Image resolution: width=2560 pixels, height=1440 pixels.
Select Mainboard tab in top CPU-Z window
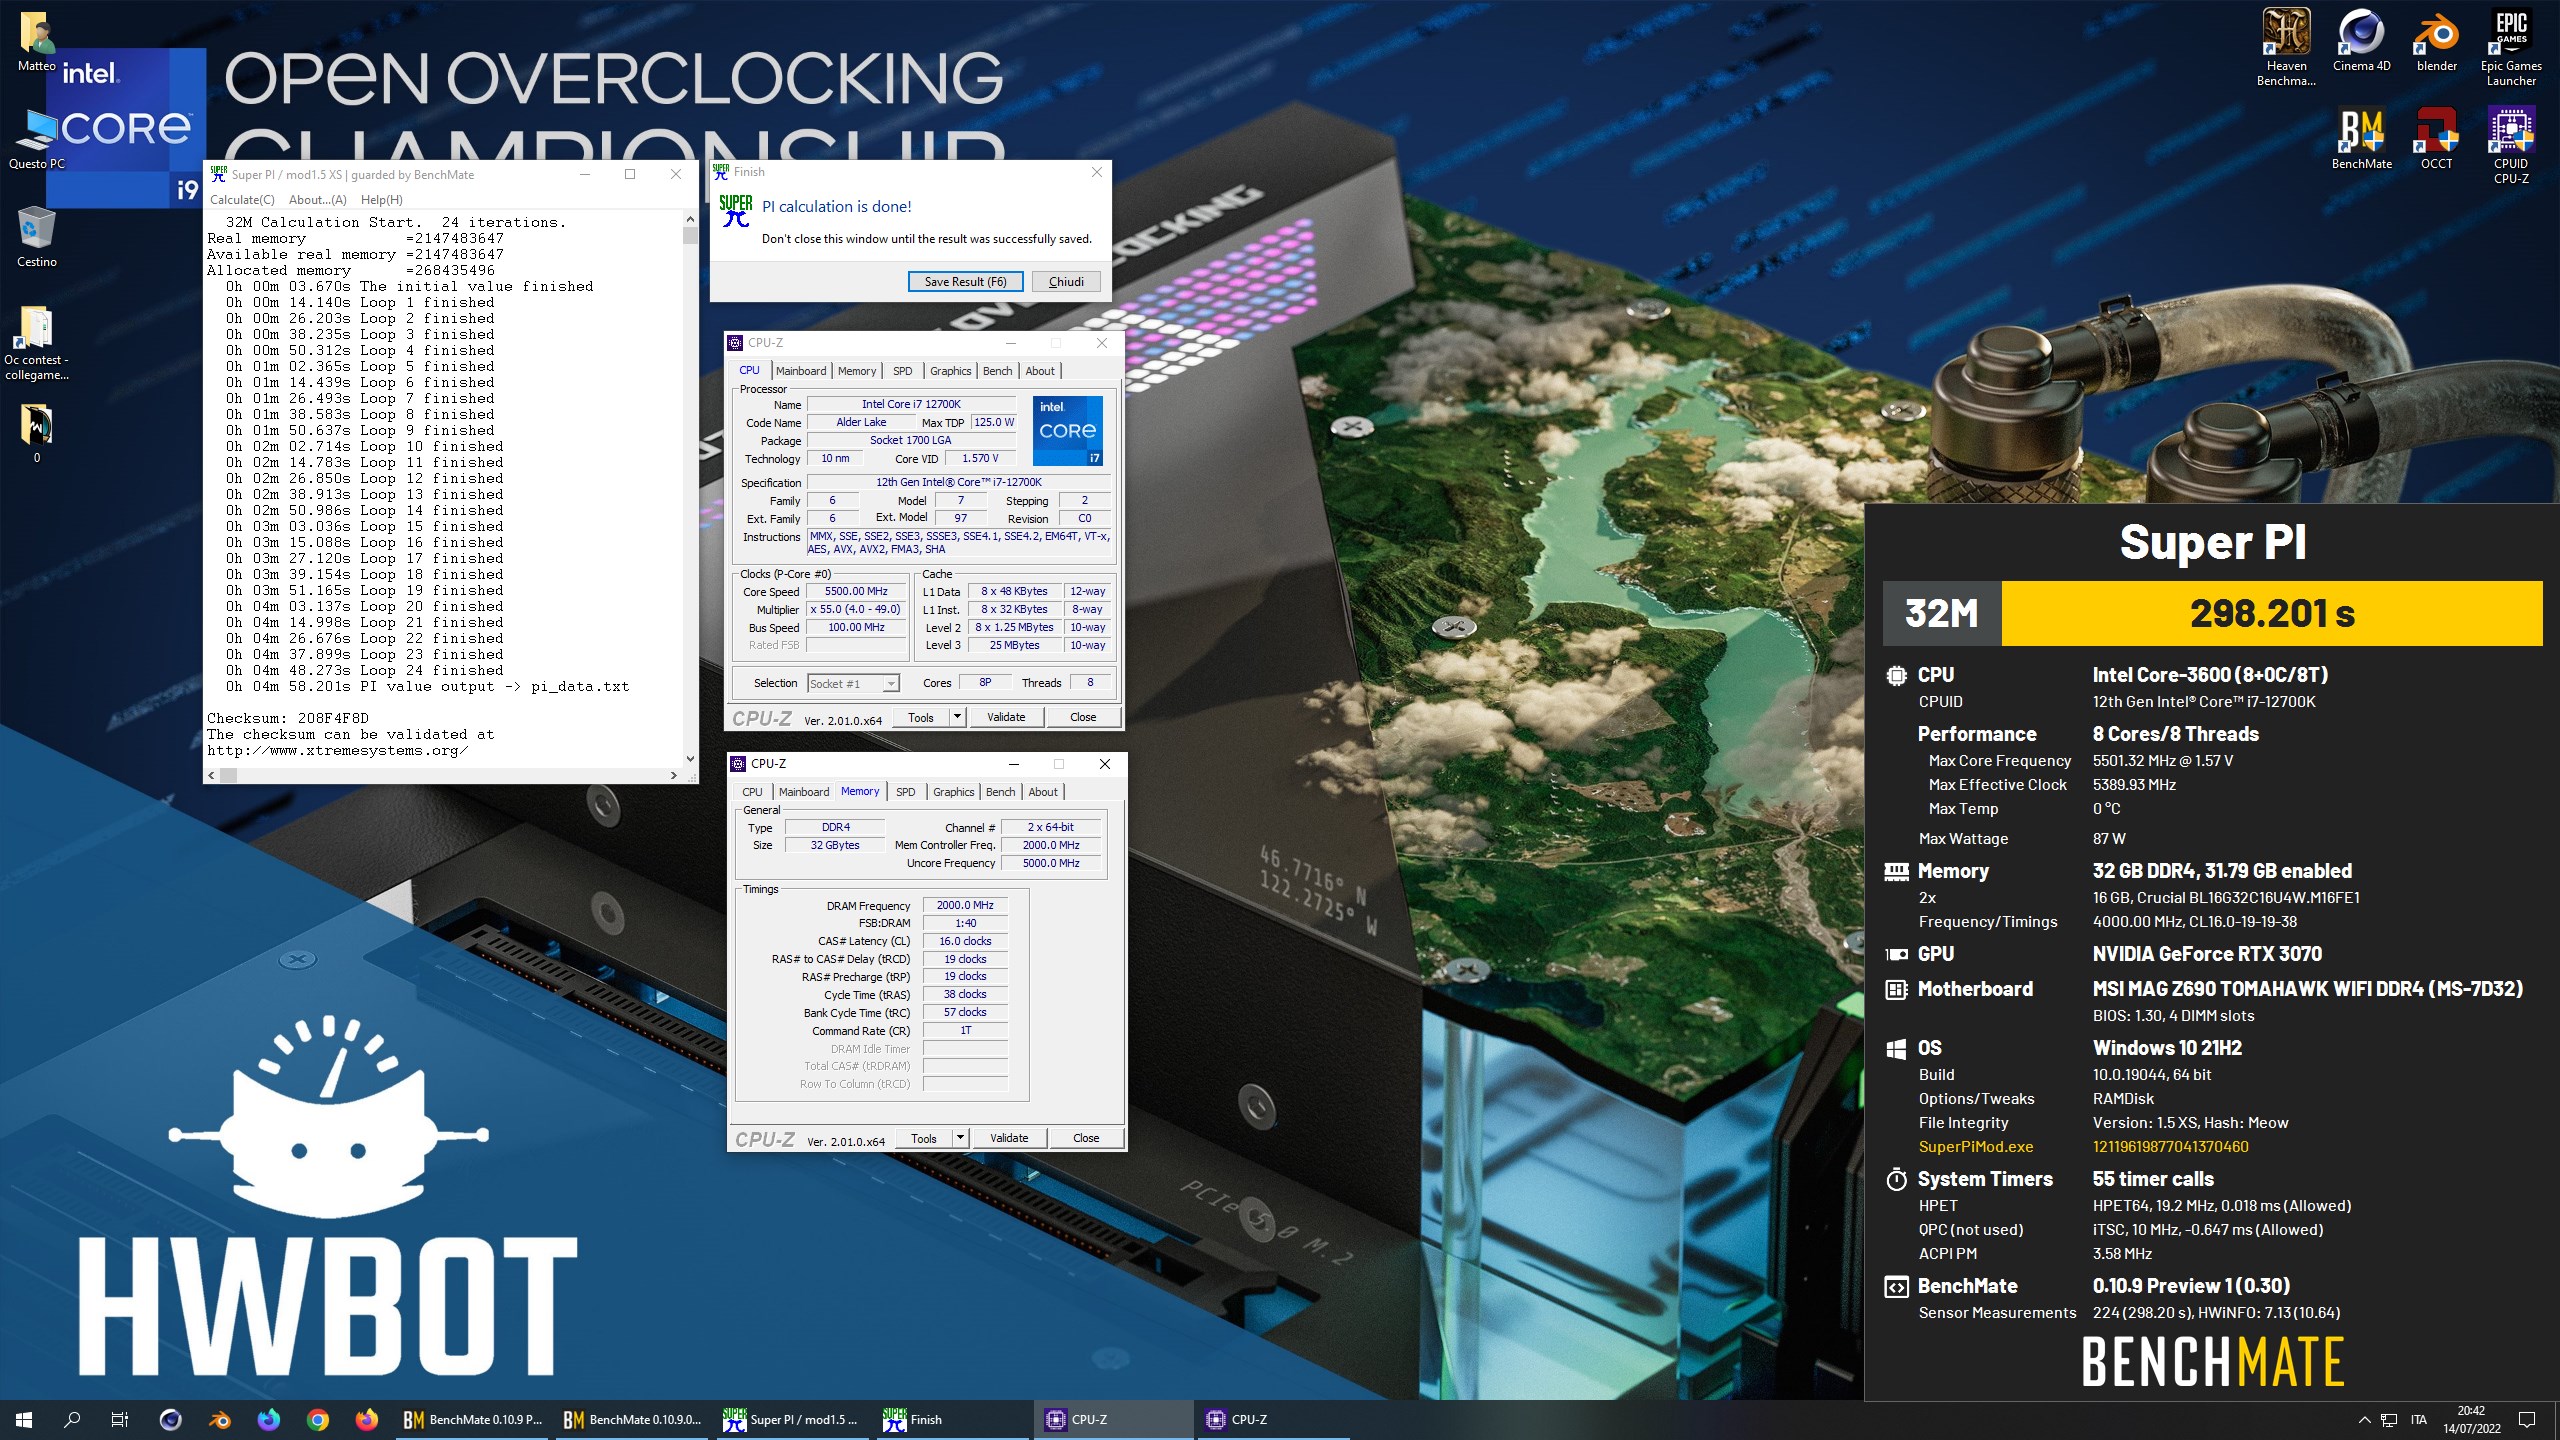801,371
